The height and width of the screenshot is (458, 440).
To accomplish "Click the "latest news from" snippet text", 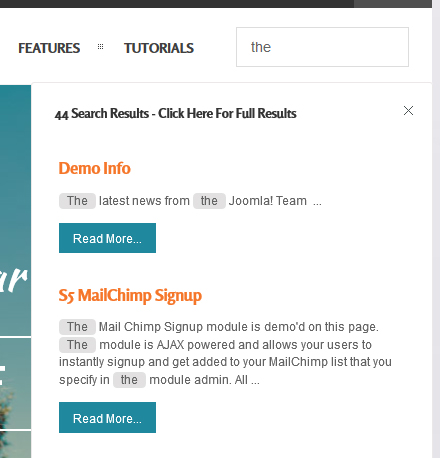I will pos(144,201).
